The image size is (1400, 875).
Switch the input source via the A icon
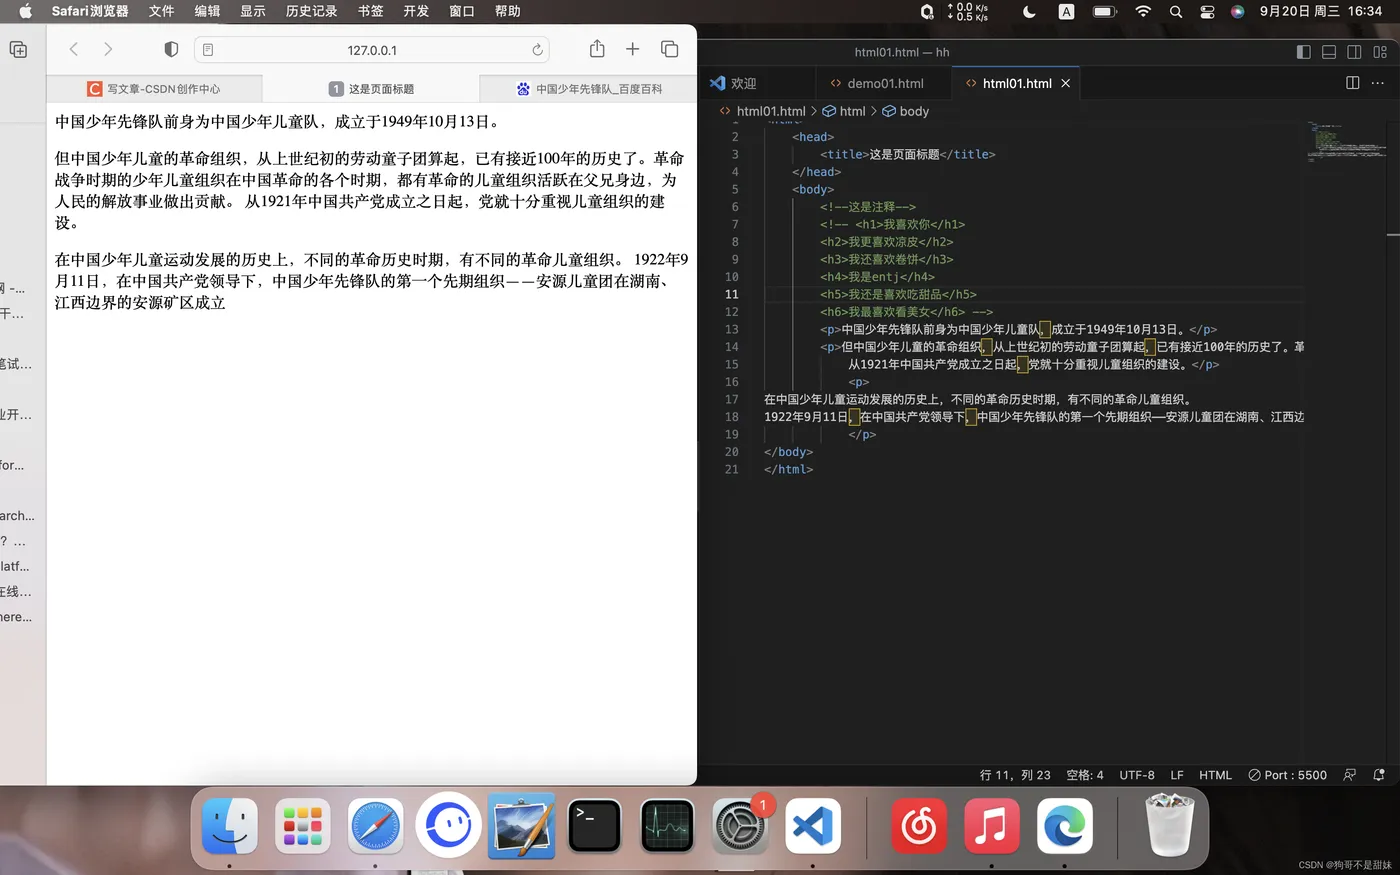[1066, 11]
